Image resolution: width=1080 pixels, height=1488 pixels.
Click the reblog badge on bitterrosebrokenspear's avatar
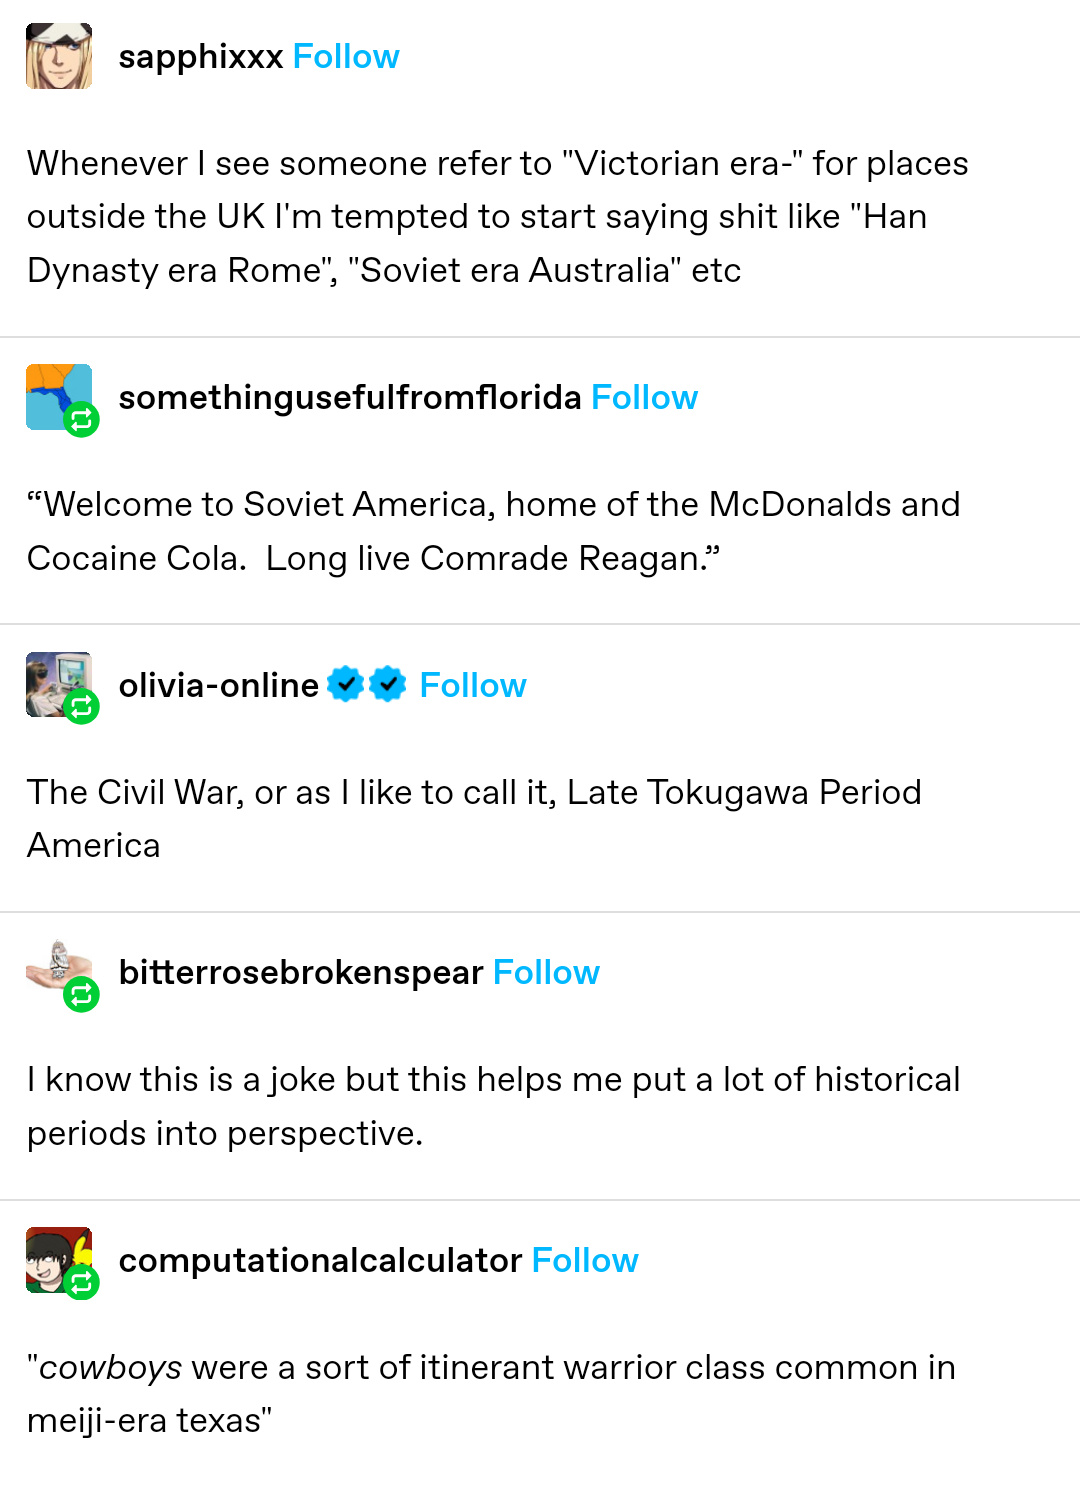click(81, 995)
